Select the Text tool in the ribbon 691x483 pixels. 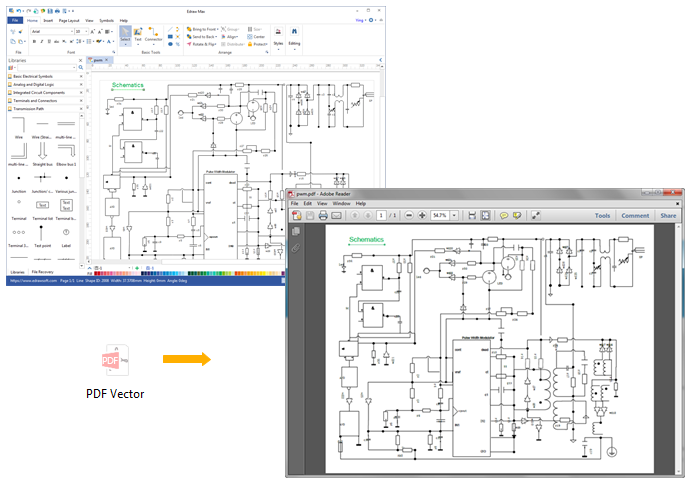point(138,35)
